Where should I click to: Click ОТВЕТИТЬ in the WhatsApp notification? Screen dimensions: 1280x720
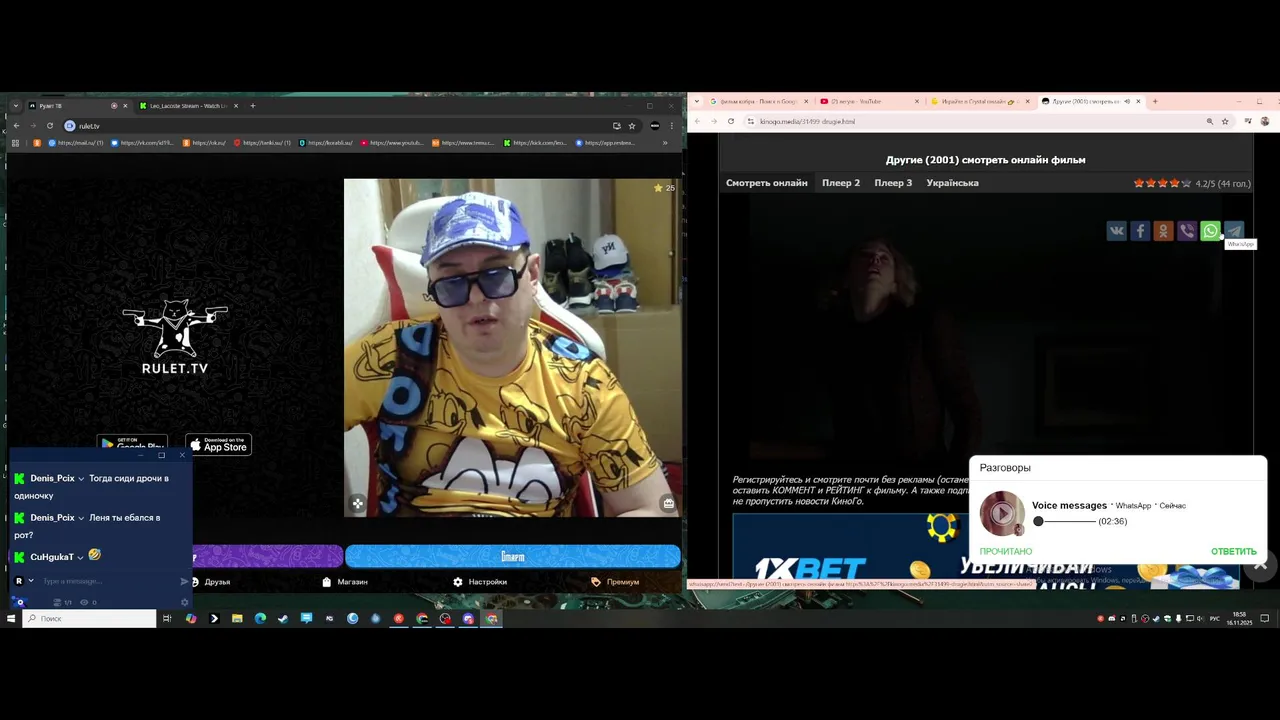click(x=1234, y=552)
